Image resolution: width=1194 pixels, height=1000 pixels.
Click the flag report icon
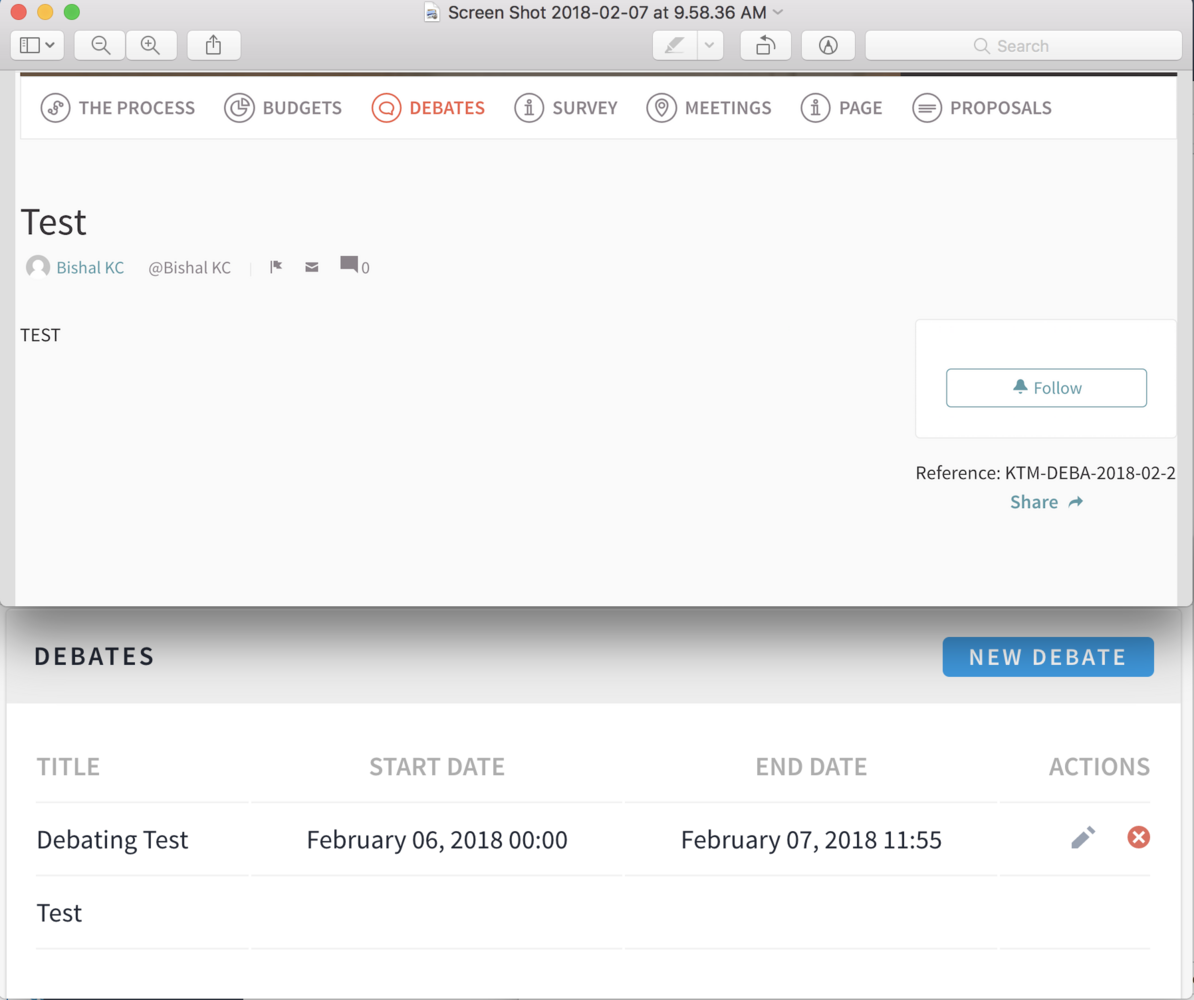pos(276,267)
